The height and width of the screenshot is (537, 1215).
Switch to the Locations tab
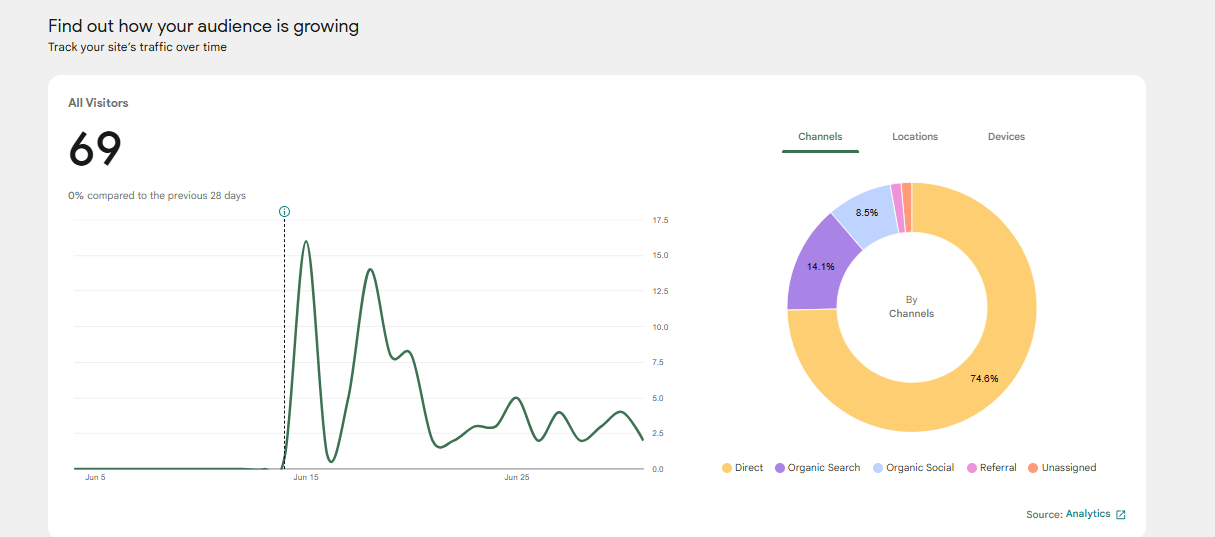click(x=915, y=137)
